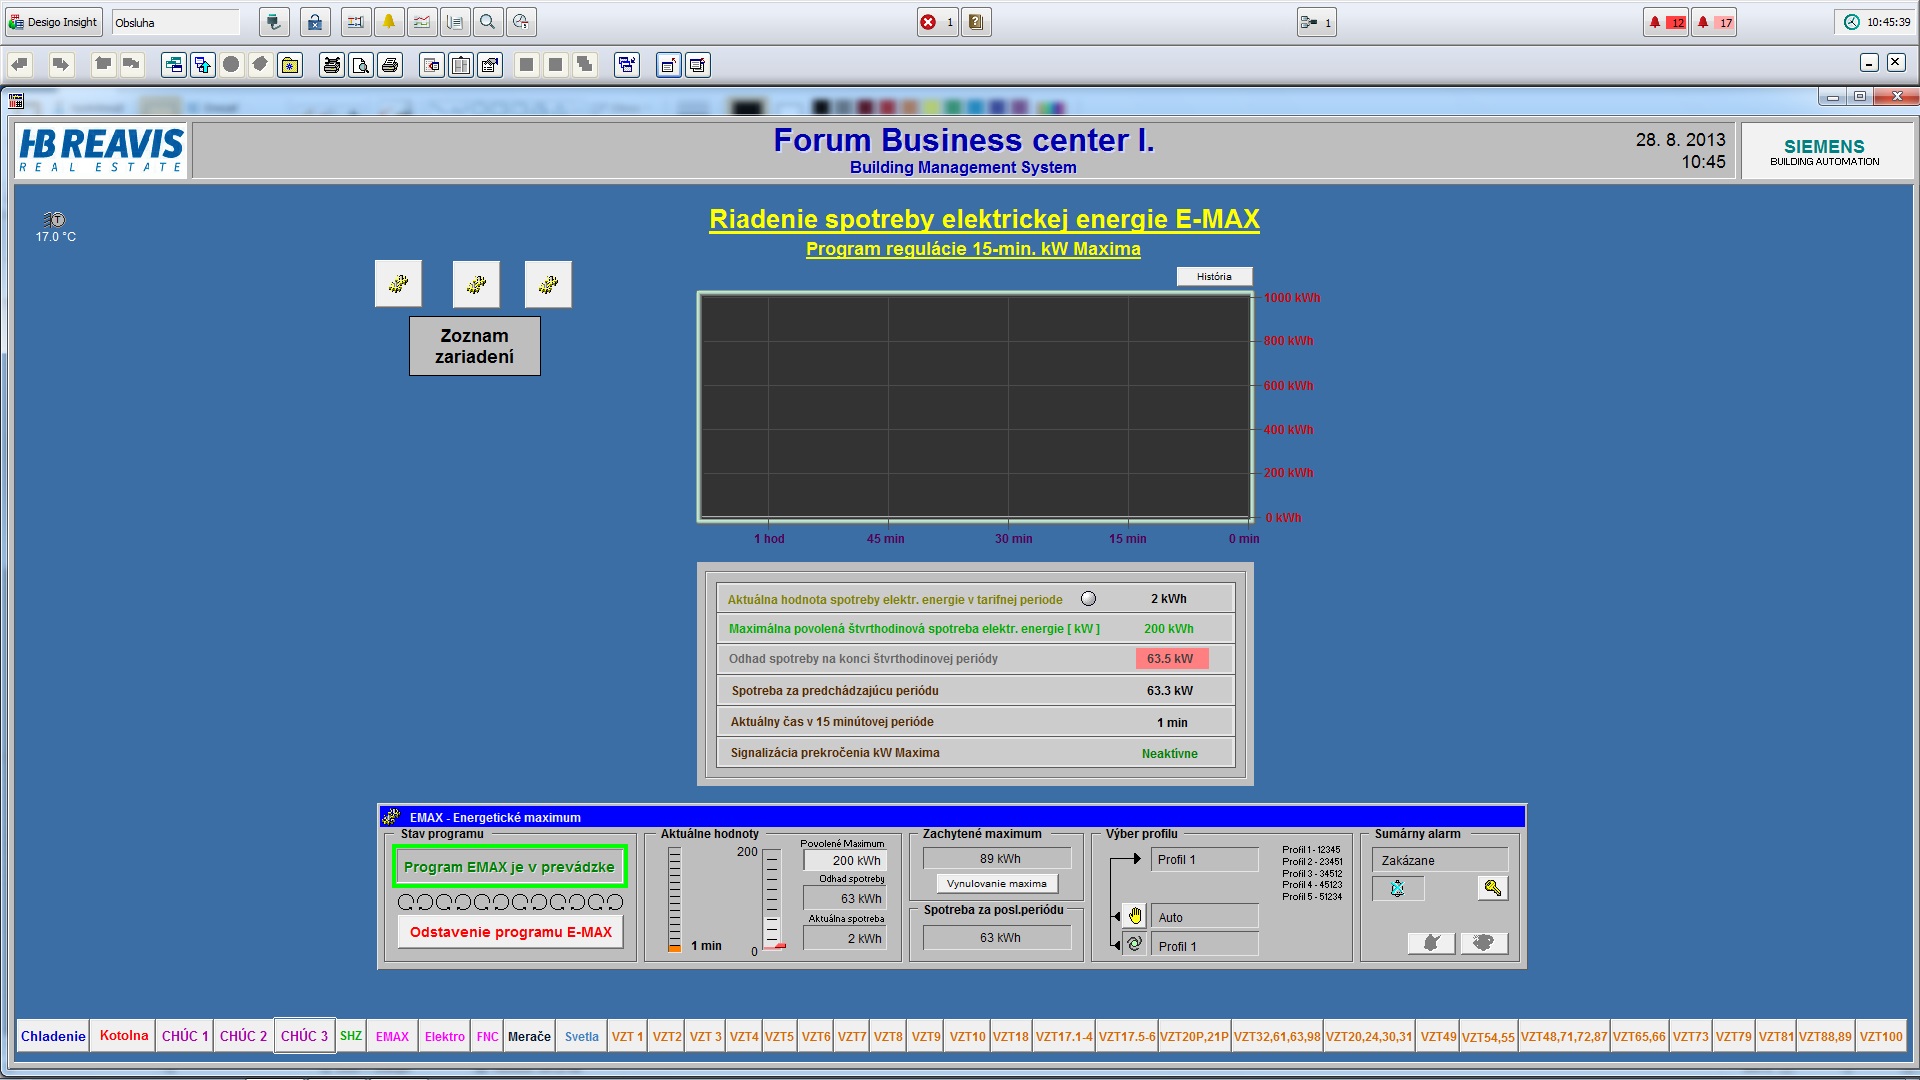Click the green auto-cycle icon beside Profil 1

point(1135,944)
